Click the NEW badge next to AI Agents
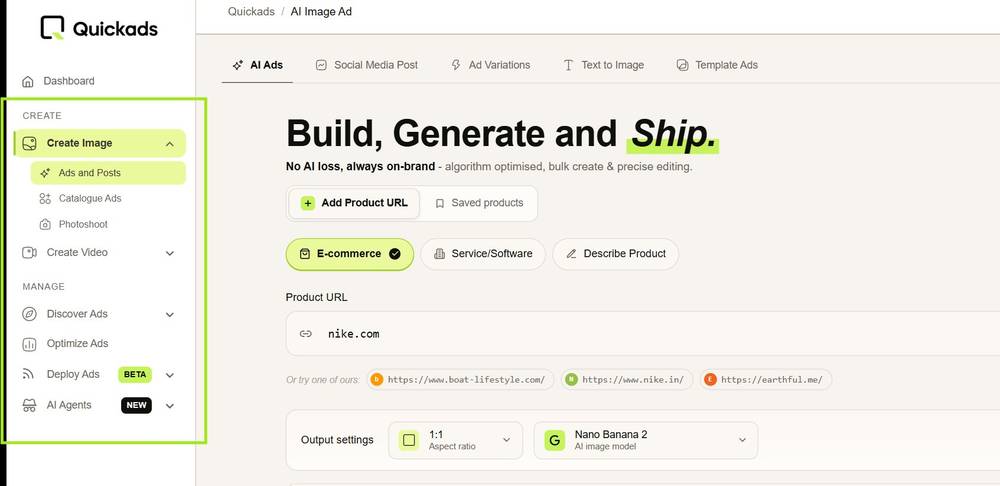The width and height of the screenshot is (1000, 486). (136, 406)
